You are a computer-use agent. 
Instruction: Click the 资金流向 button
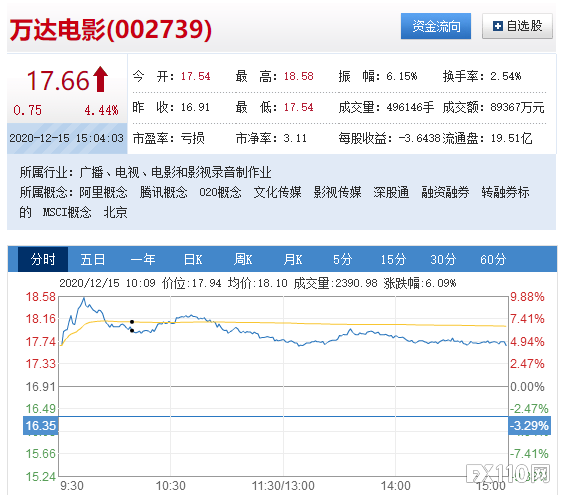pyautogui.click(x=436, y=26)
